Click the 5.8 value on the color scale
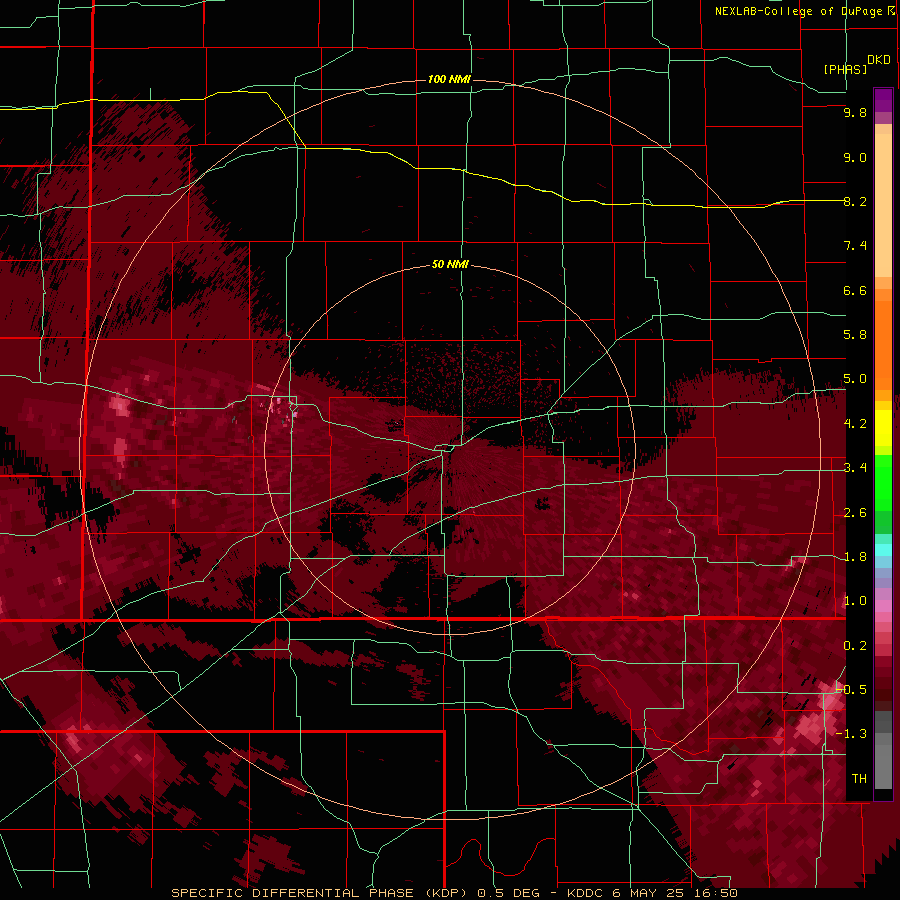This screenshot has height=900, width=900. 855,335
